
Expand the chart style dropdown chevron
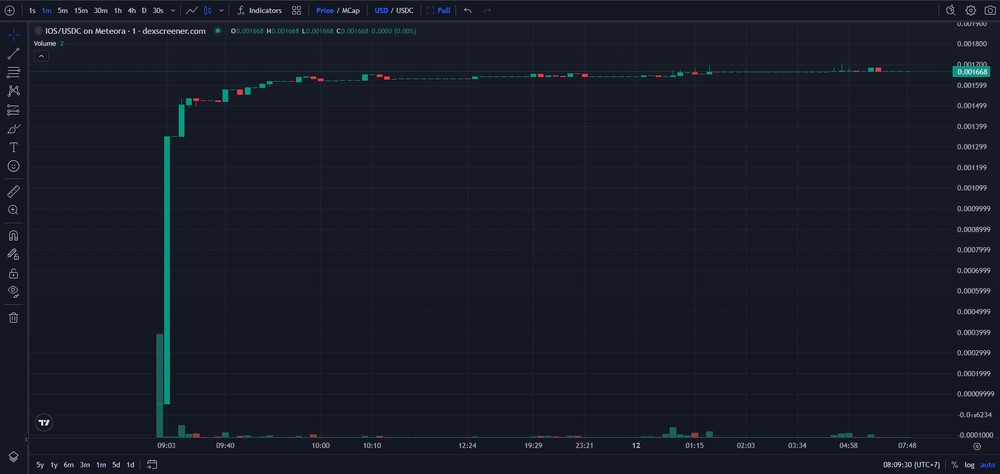221,11
